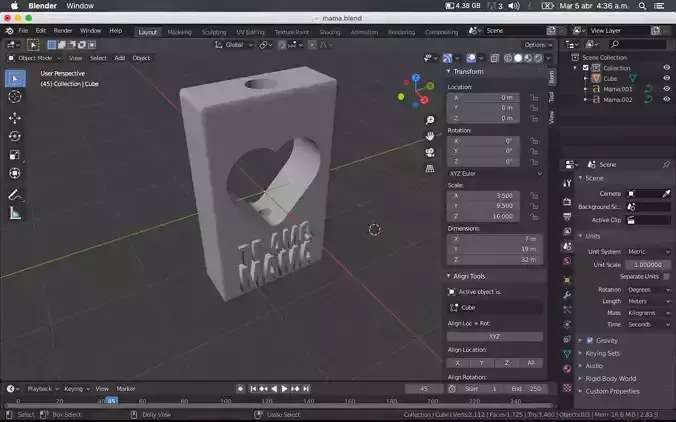The image size is (676, 422).
Task: Click the Play animation button
Action: 285,388
